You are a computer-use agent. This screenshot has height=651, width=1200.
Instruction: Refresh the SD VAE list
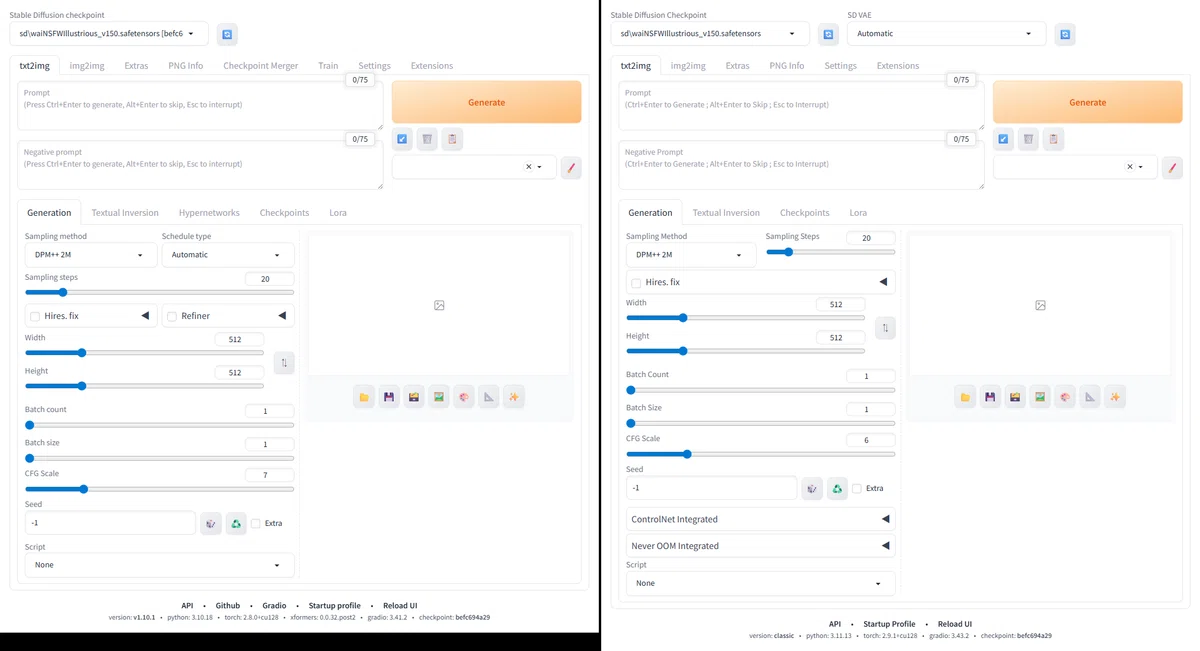tap(1065, 34)
